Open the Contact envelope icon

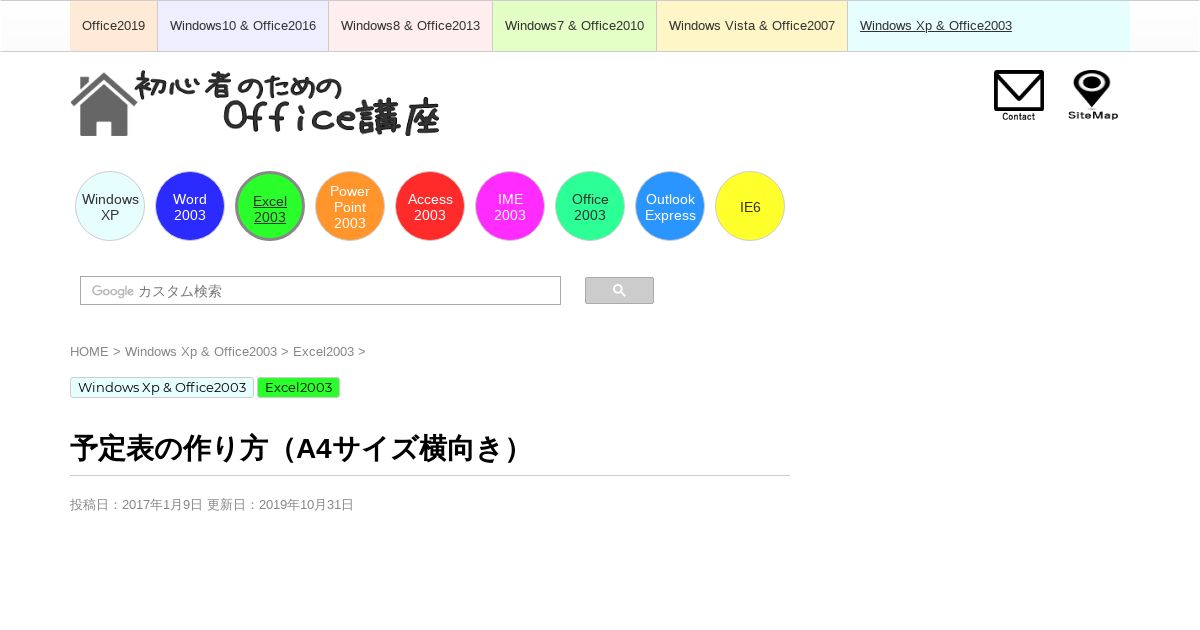1019,95
